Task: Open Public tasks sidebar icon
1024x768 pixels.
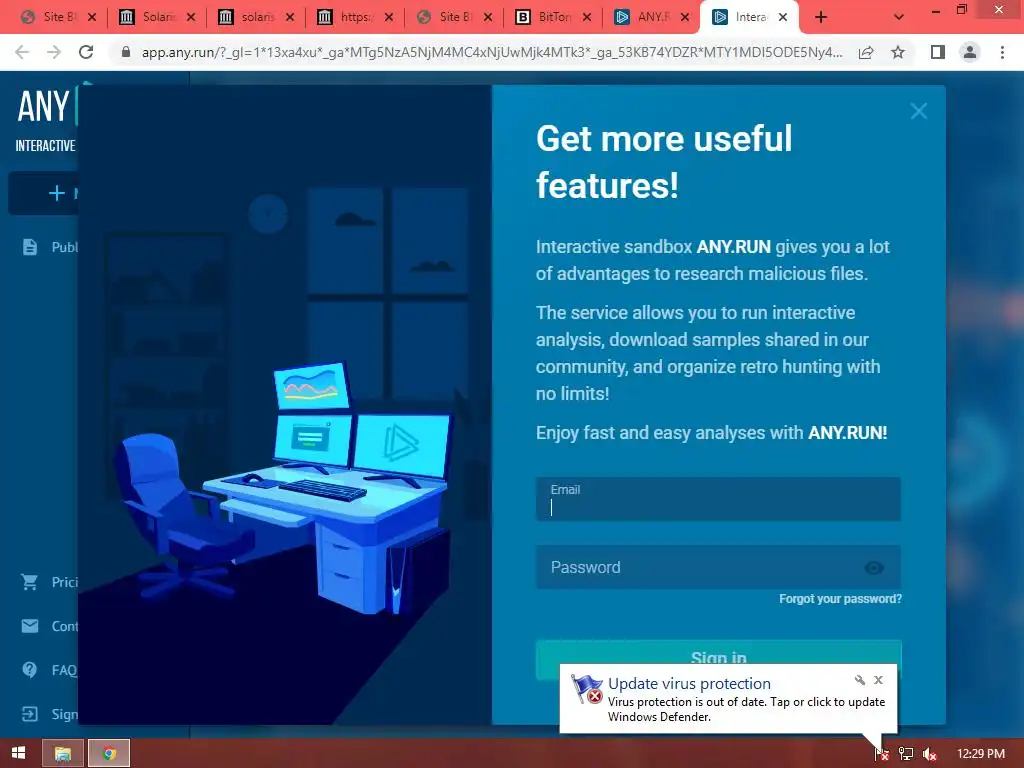Action: 30,247
